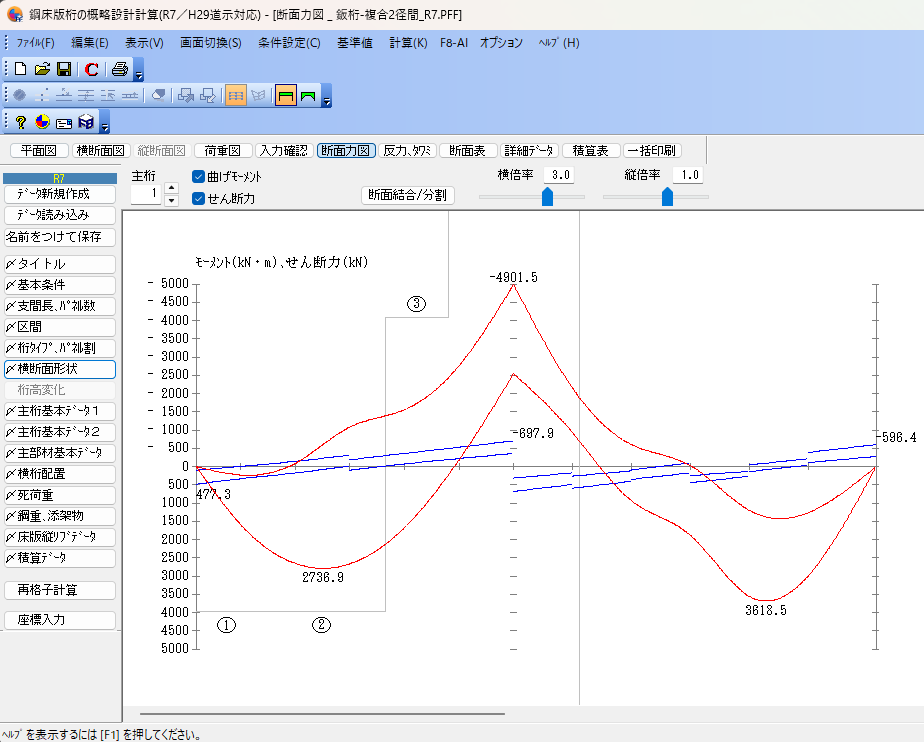This screenshot has height=742, width=924.
Task: Click the Open folder icon
Action: [42, 69]
